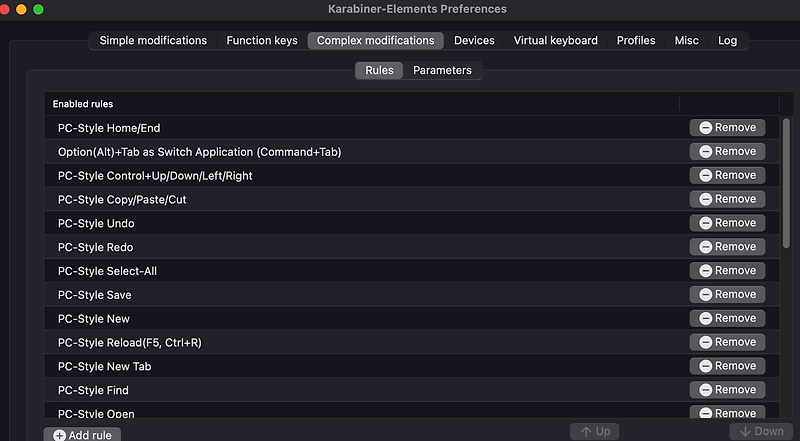Open the Simple modifications tab
800x441 pixels.
[153, 40]
